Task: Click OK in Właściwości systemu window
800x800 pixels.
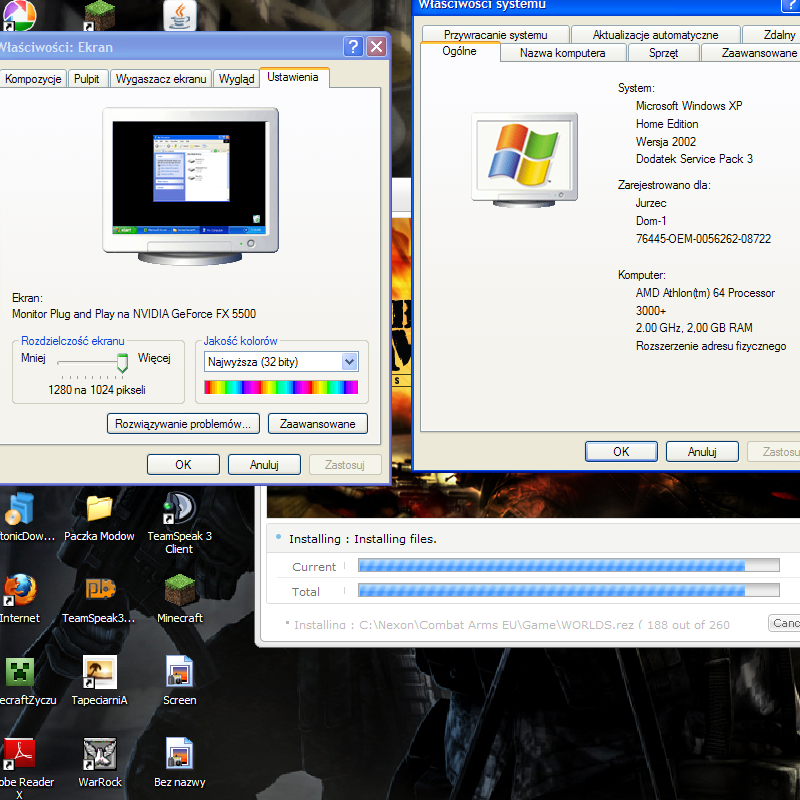Action: pyautogui.click(x=621, y=452)
